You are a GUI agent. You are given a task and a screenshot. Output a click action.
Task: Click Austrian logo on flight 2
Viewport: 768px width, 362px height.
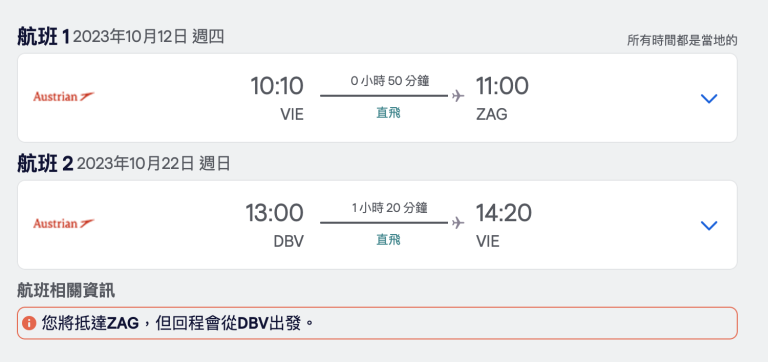tap(64, 223)
